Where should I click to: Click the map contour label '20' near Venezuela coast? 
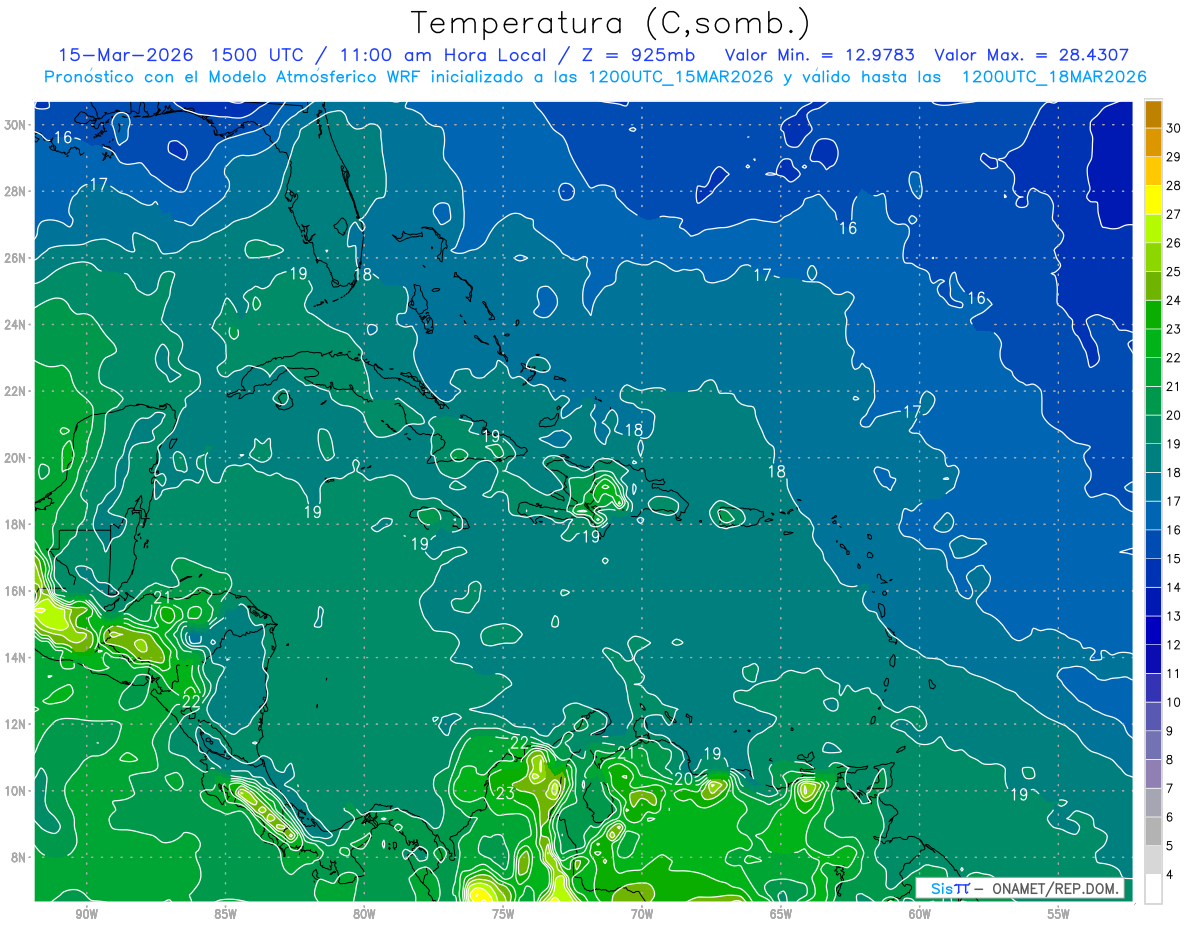(684, 779)
